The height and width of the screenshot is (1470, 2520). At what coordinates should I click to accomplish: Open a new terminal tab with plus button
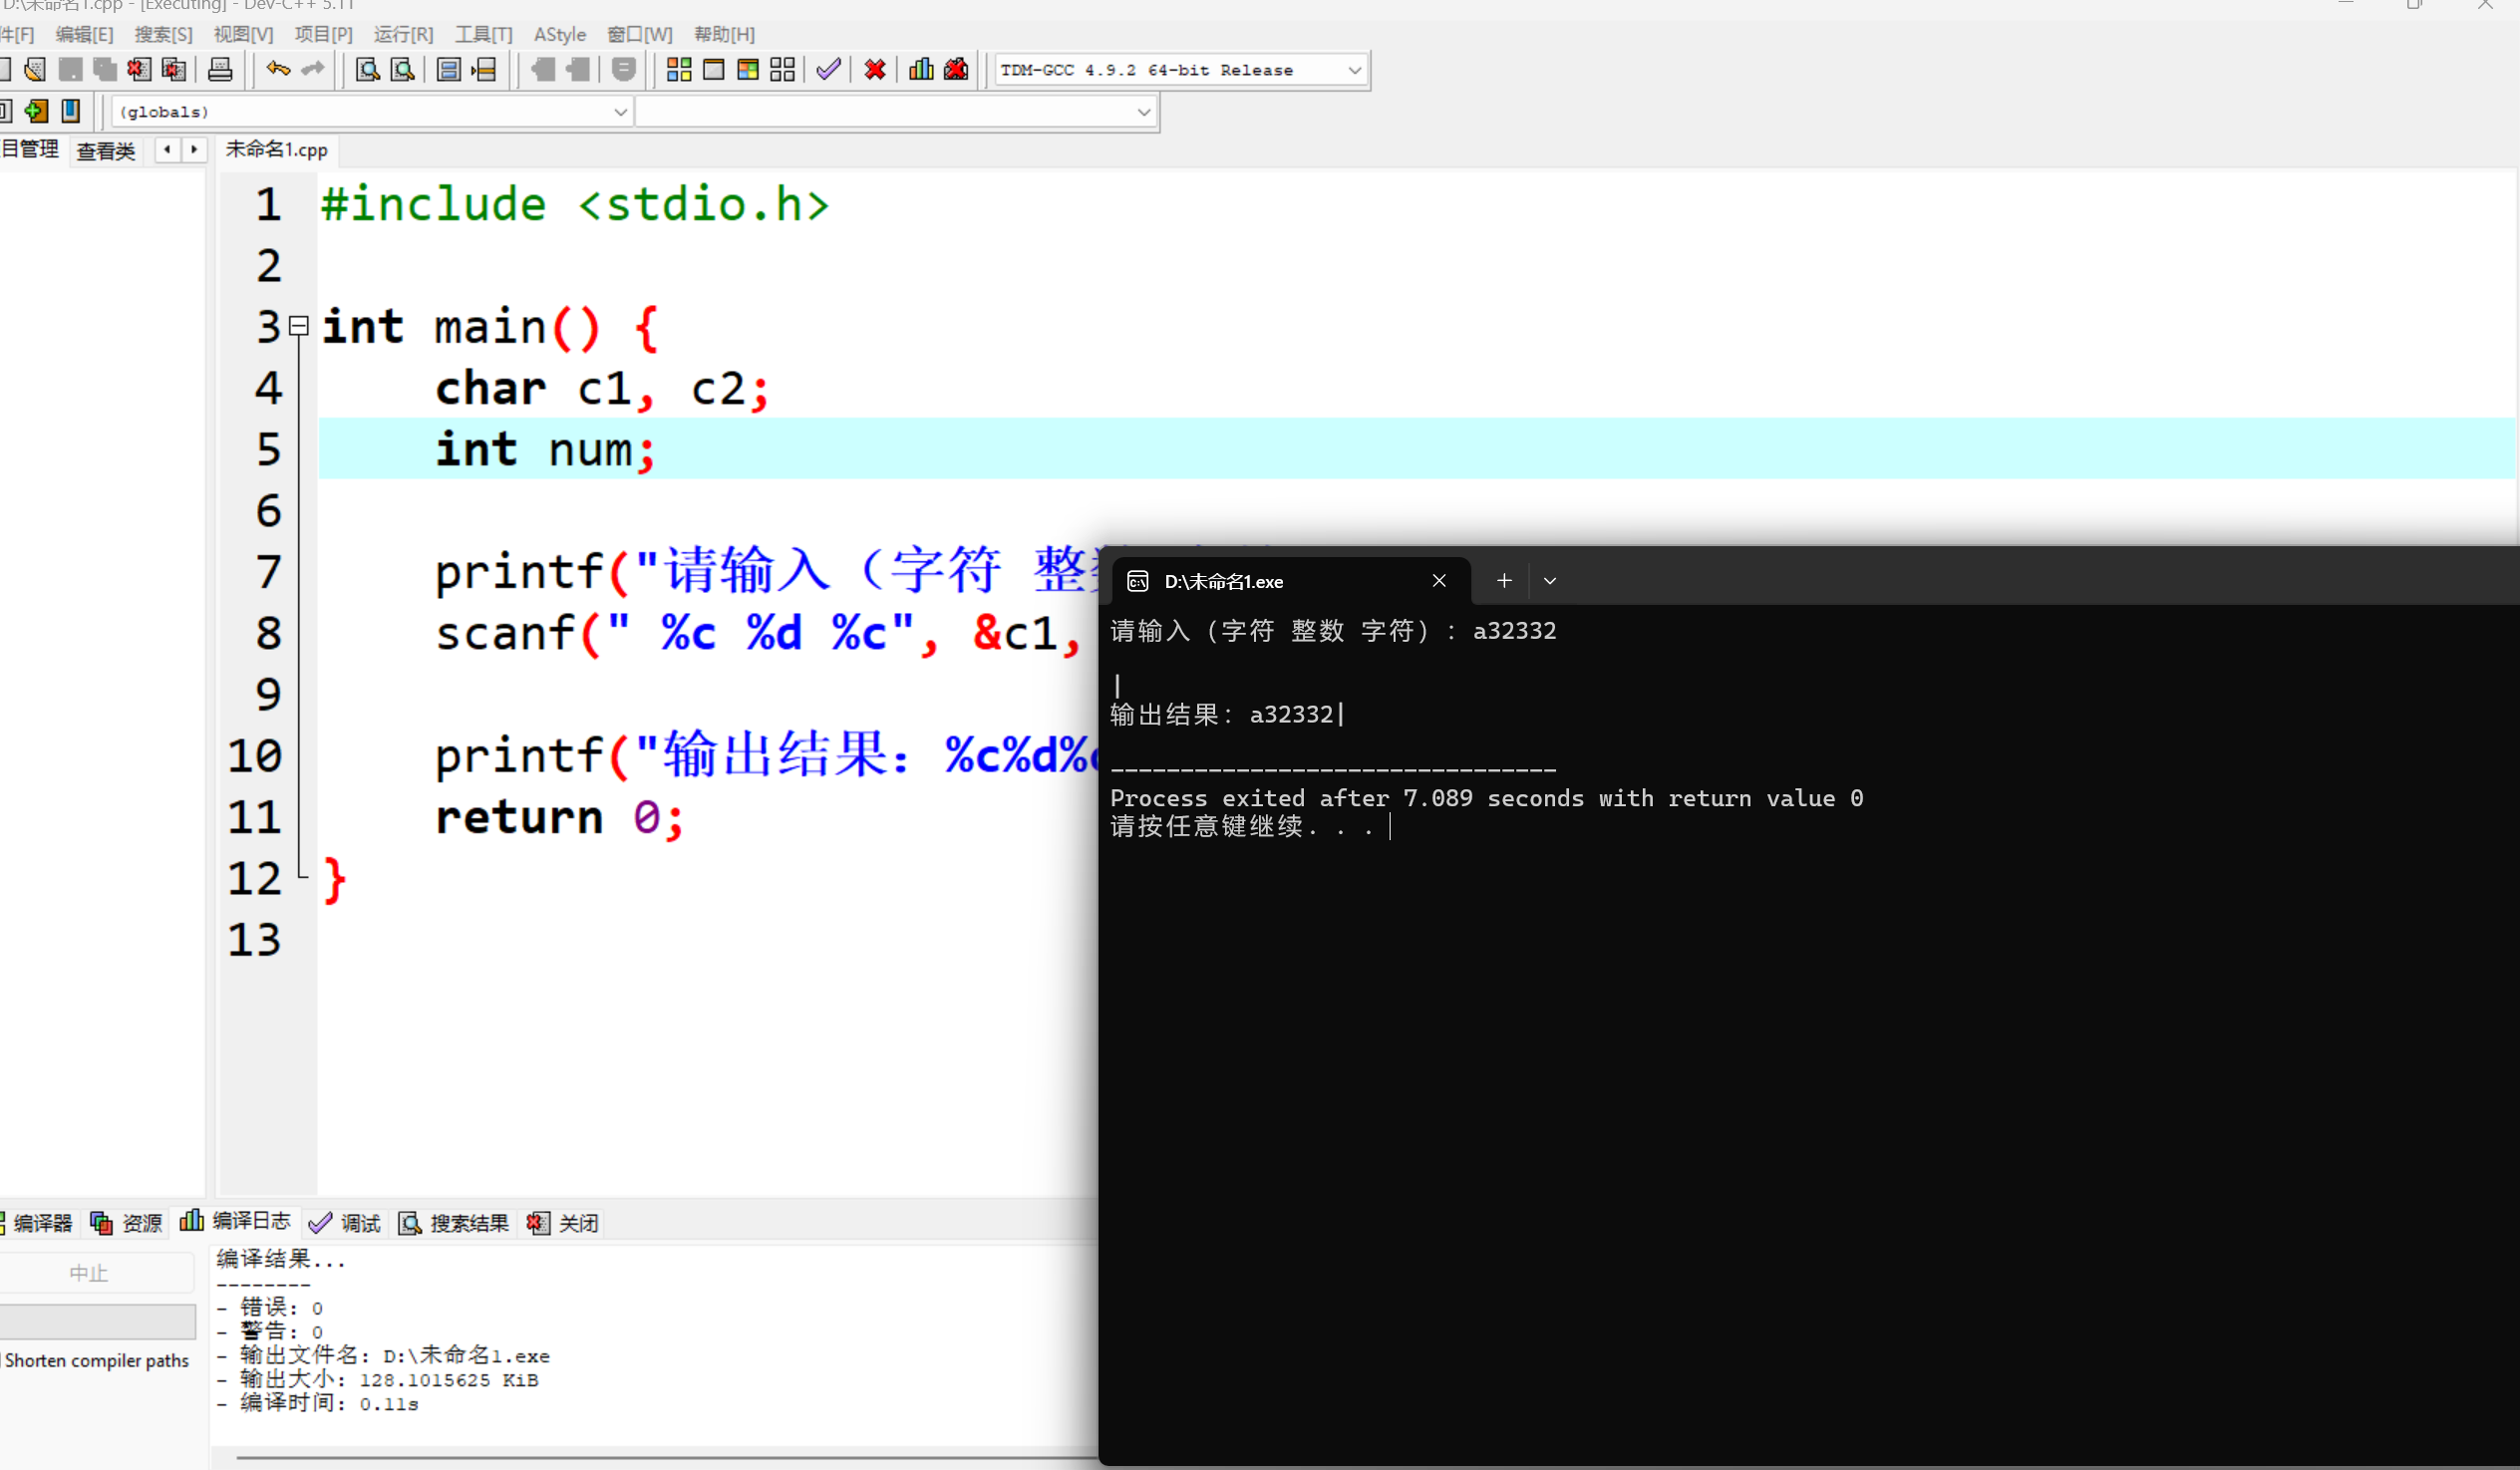click(1503, 580)
